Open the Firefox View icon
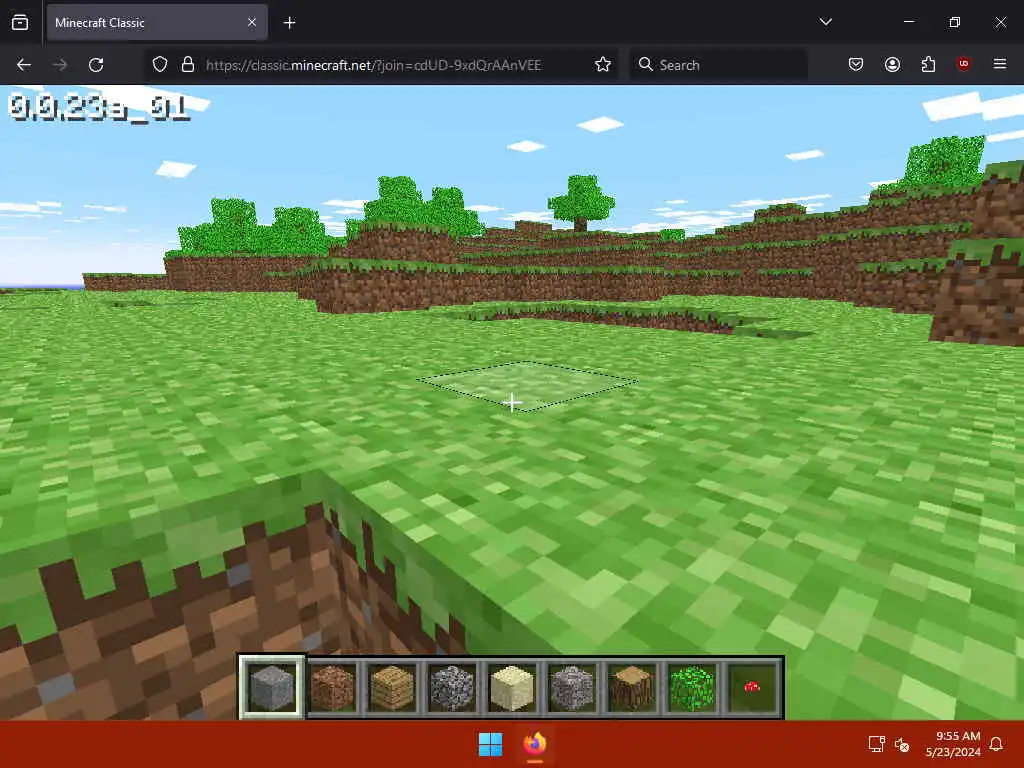This screenshot has width=1024, height=768. tap(20, 22)
